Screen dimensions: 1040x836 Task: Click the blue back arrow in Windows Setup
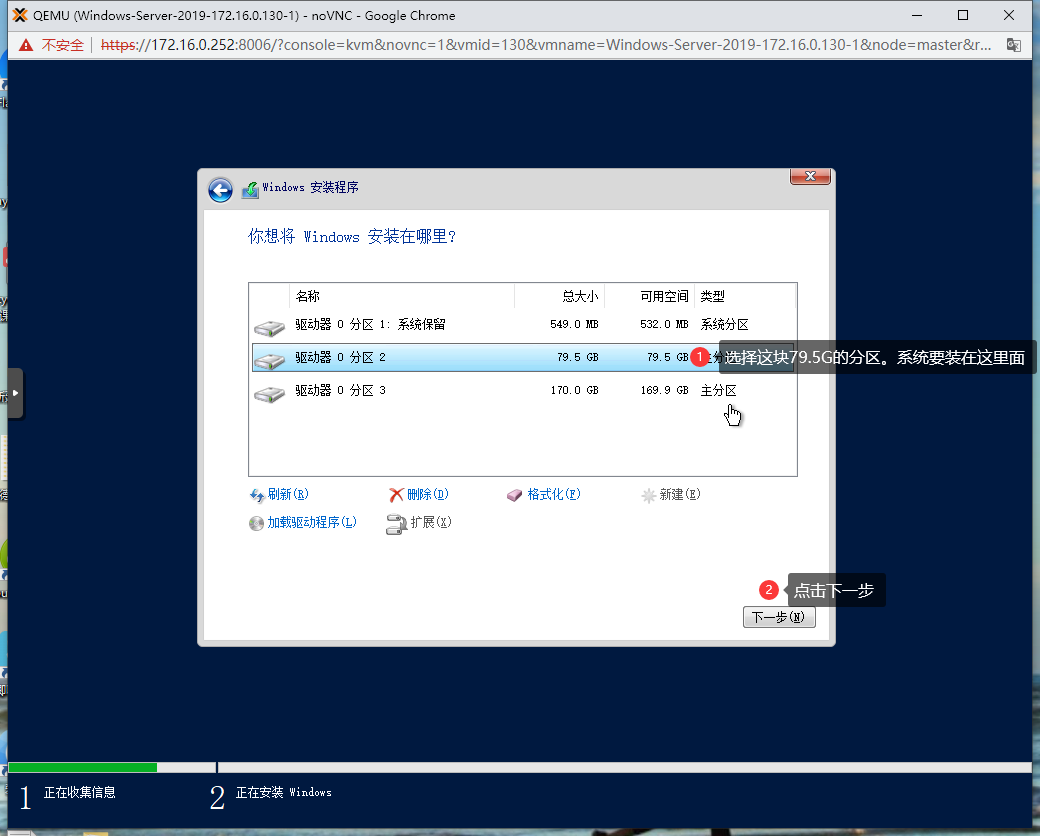pyautogui.click(x=220, y=190)
